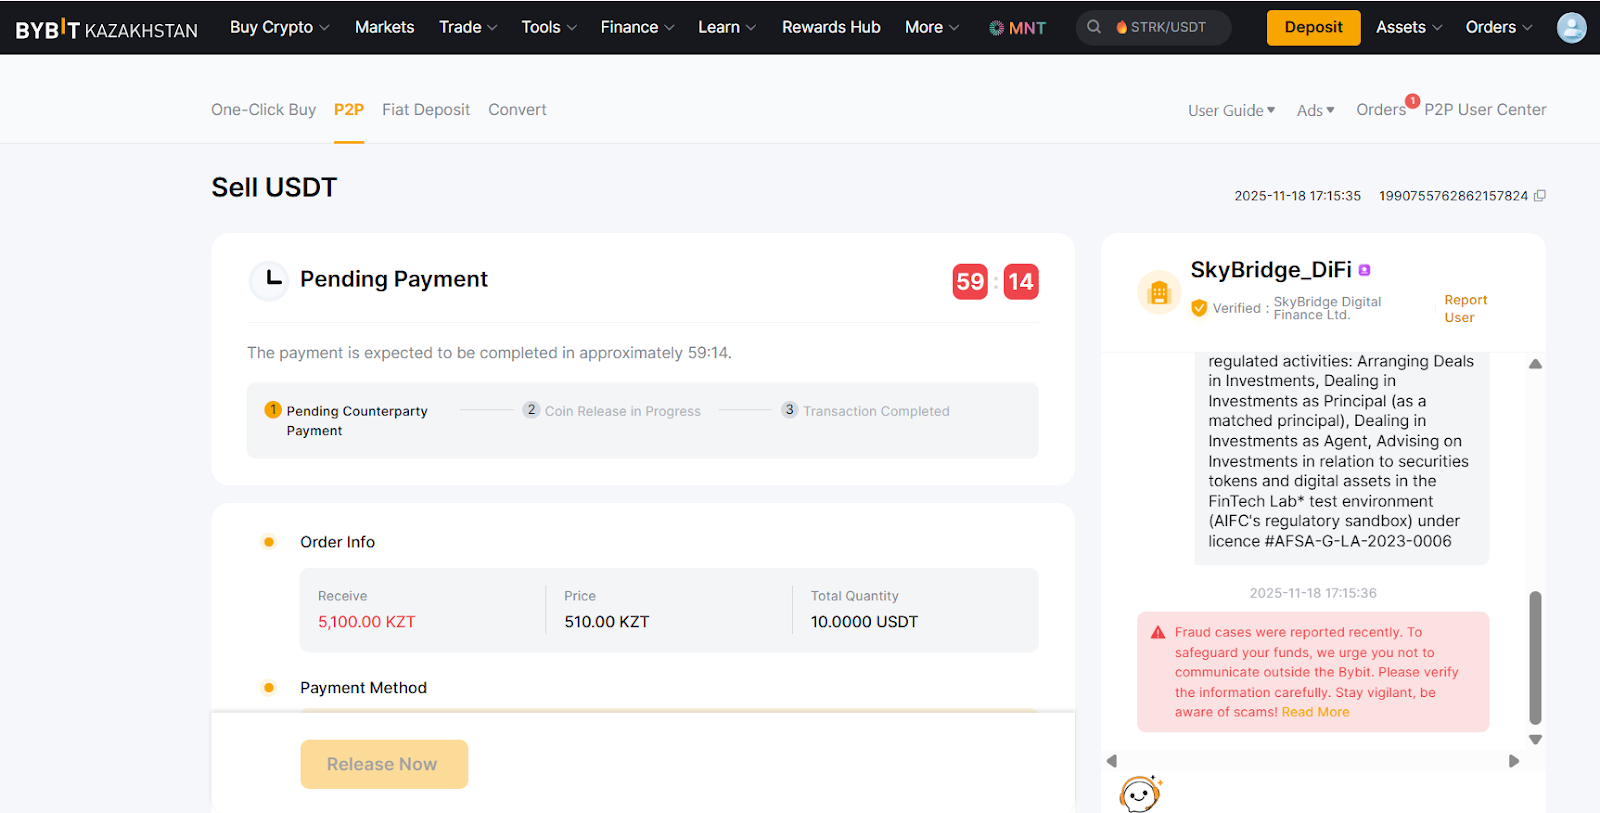Click the Bybit Kazakhstan logo
This screenshot has width=1600, height=813.
point(106,29)
